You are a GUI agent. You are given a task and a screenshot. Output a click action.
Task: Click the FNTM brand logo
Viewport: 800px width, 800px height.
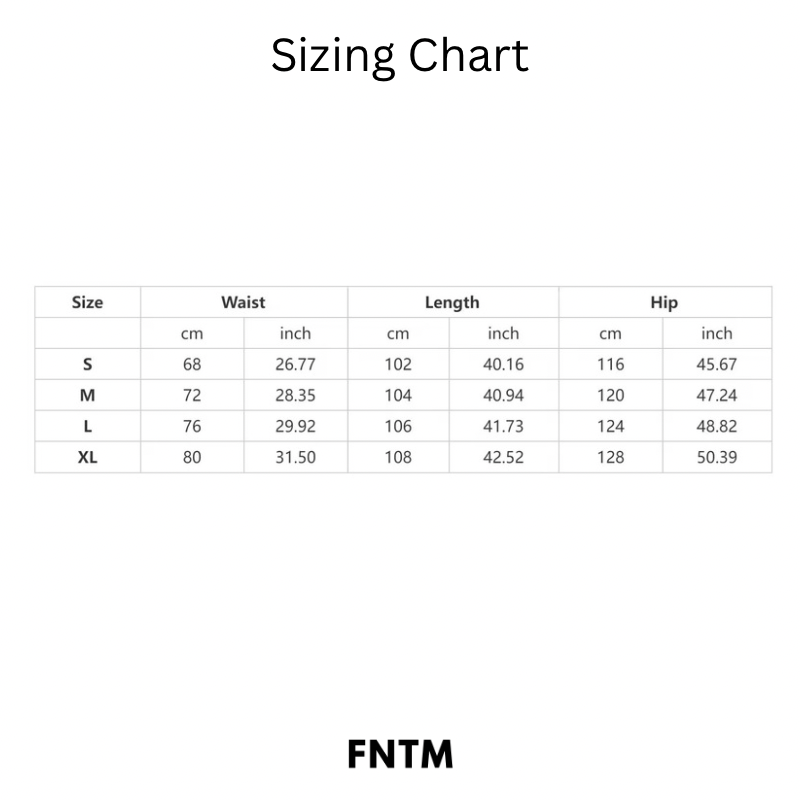[400, 754]
